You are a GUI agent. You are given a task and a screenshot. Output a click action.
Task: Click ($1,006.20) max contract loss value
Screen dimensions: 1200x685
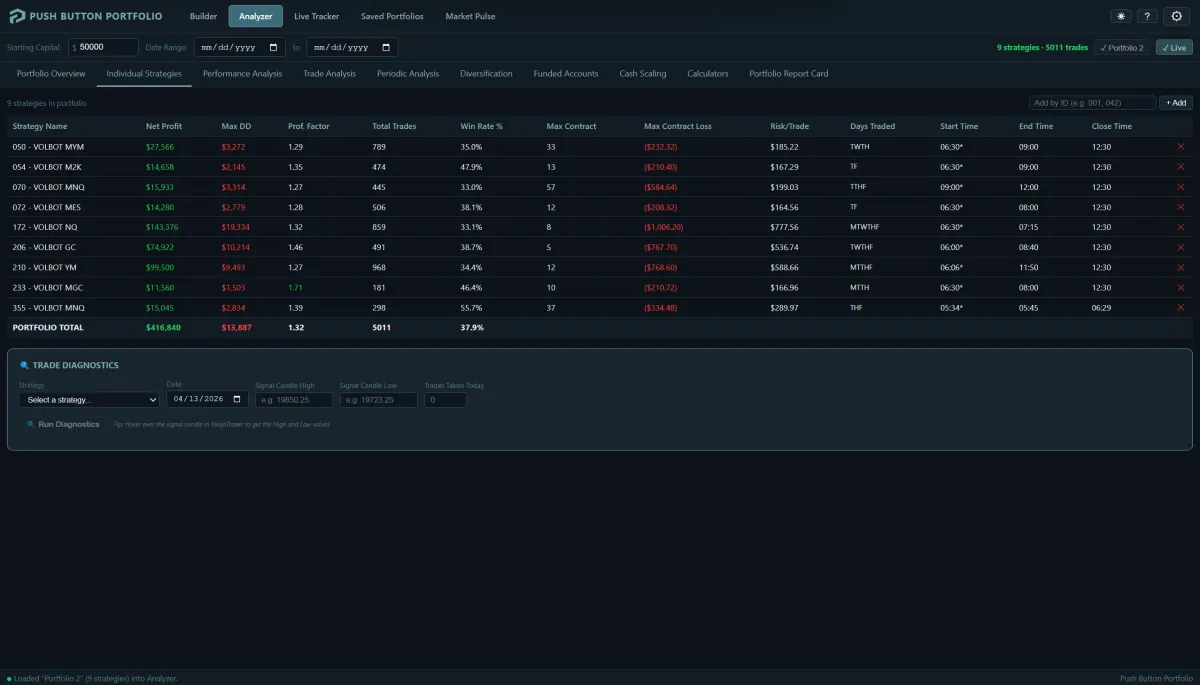tap(664, 227)
